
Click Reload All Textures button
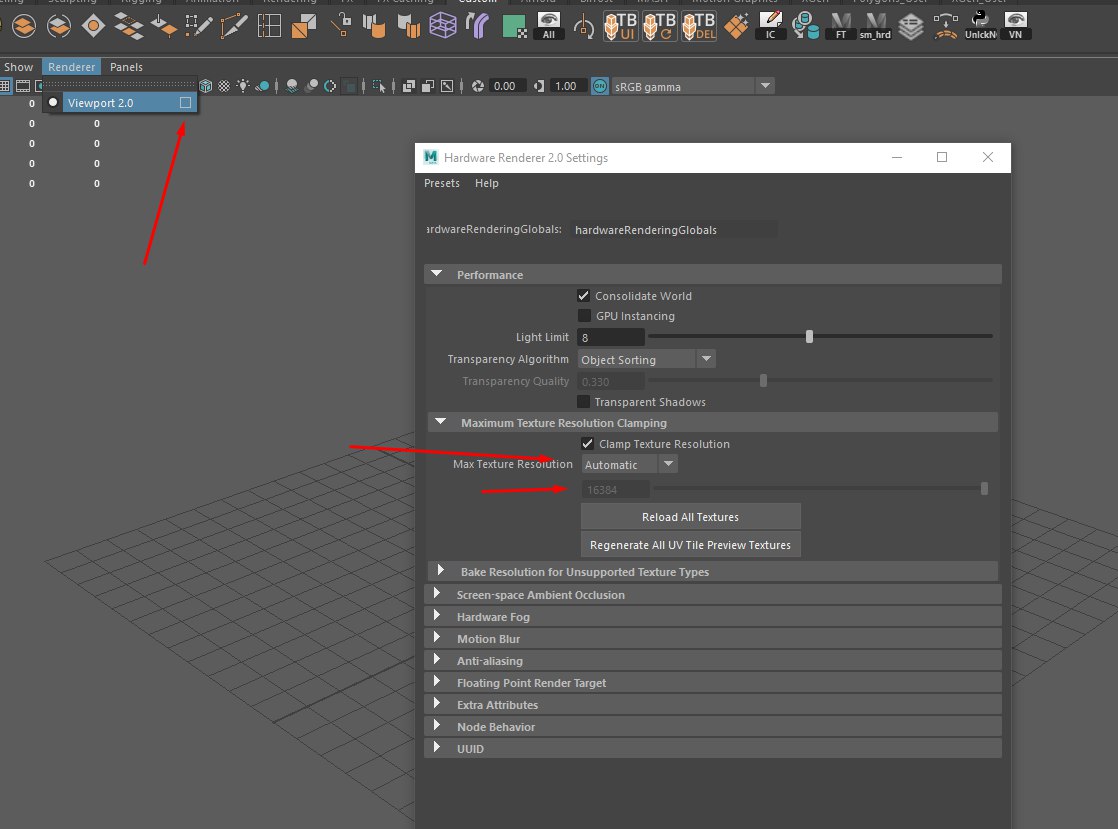click(690, 517)
